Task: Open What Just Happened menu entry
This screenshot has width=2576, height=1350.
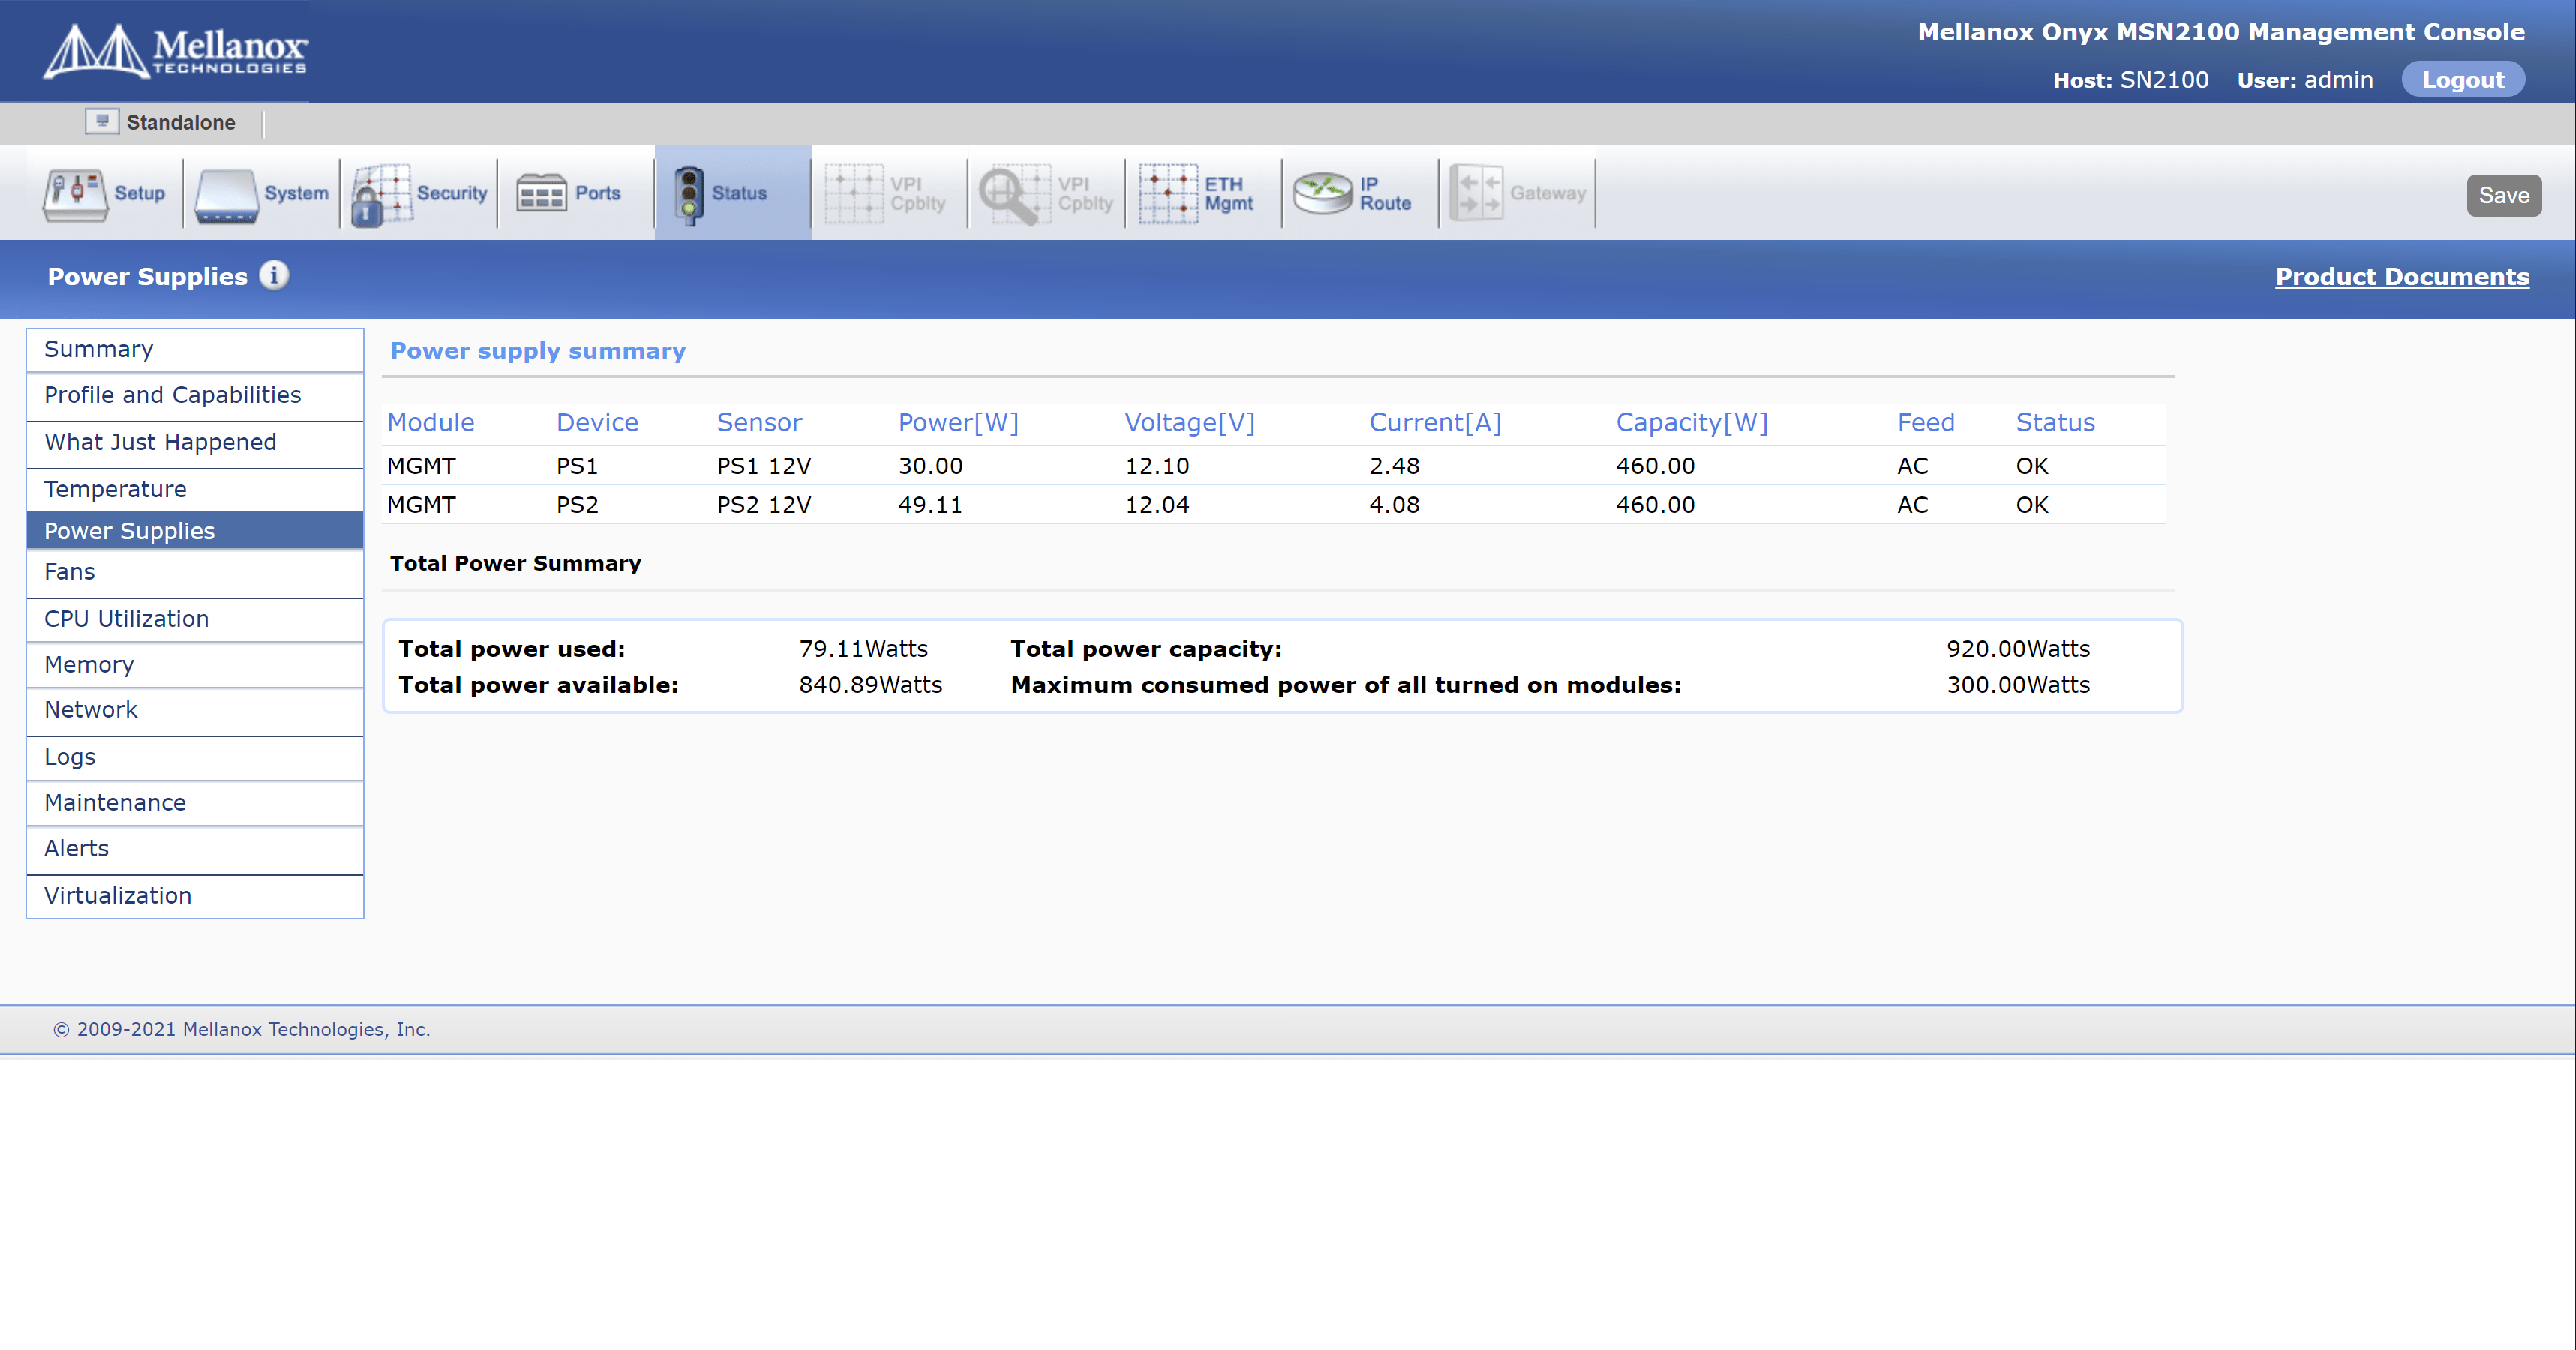Action: coord(160,442)
